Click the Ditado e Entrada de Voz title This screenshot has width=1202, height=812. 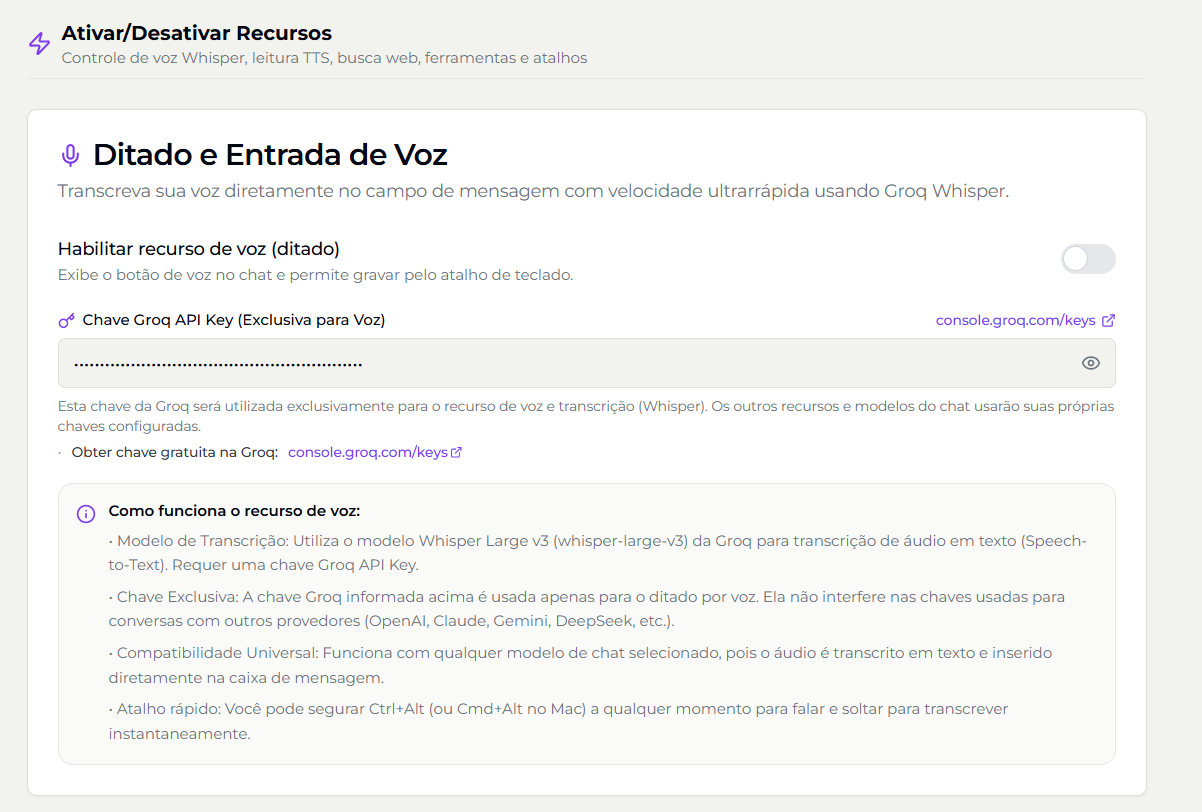coord(270,155)
